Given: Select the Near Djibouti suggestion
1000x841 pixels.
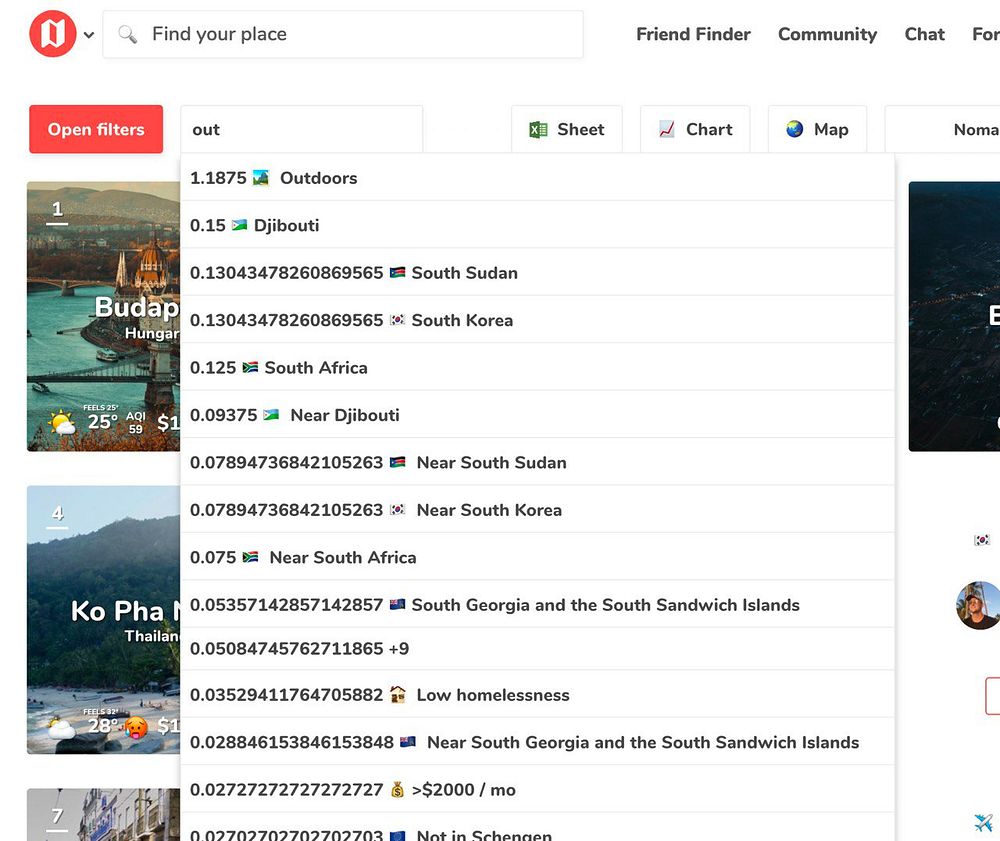Looking at the screenshot, I should point(537,415).
